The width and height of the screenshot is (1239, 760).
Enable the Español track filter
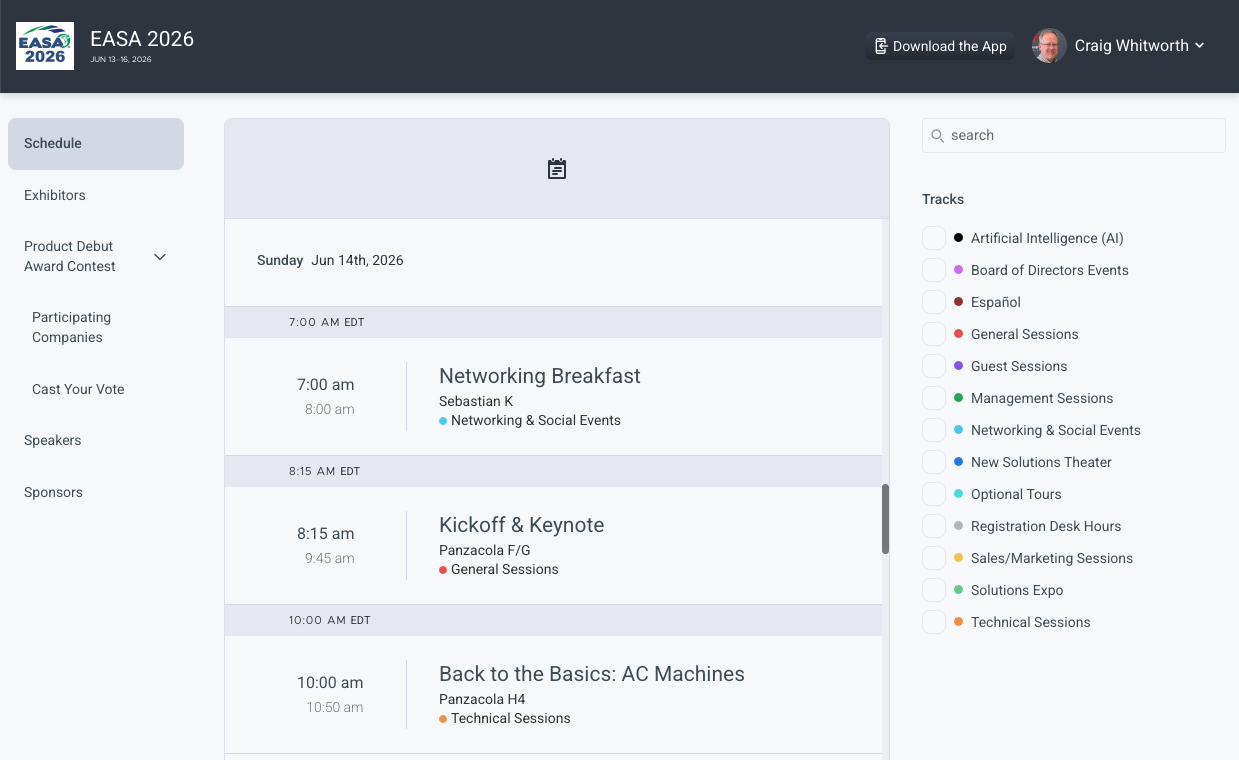point(934,302)
